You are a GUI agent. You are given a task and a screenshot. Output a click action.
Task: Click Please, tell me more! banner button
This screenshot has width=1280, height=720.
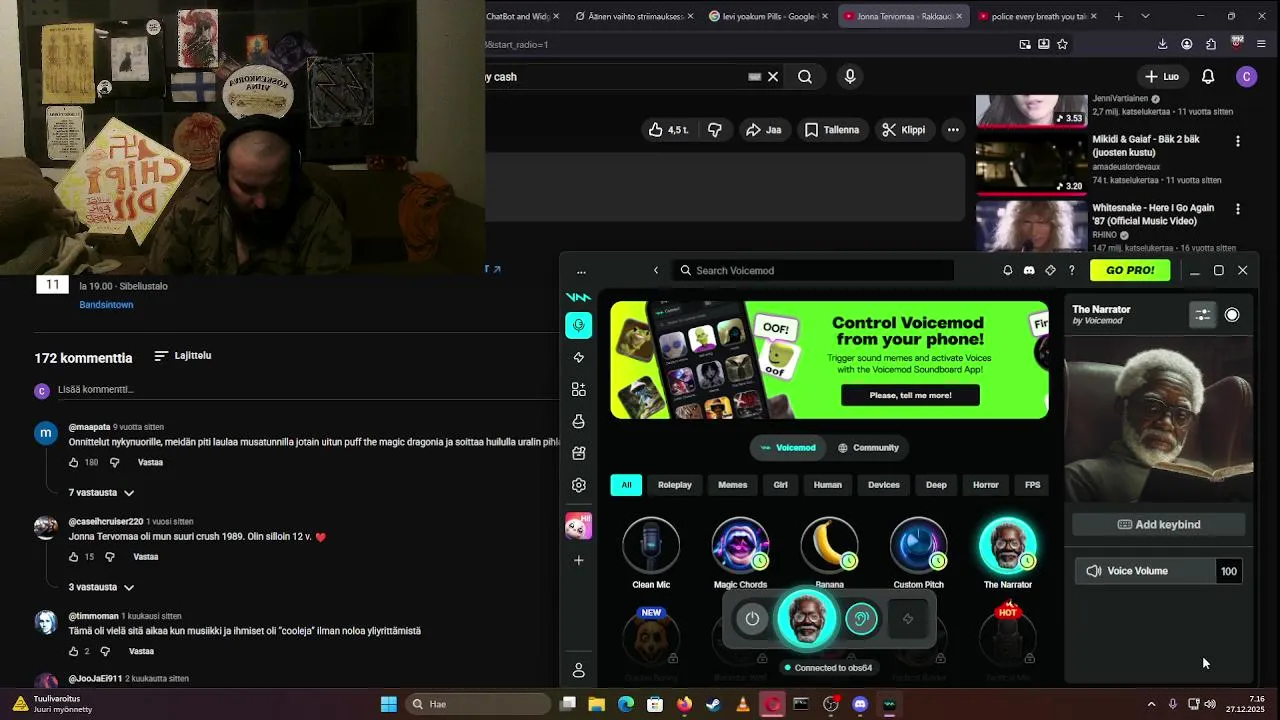(910, 395)
